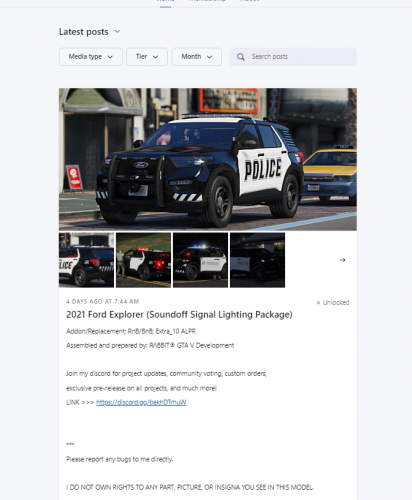The height and width of the screenshot is (500, 412).
Task: Show next thumbnails with the arrow icon
Action: click(x=342, y=260)
